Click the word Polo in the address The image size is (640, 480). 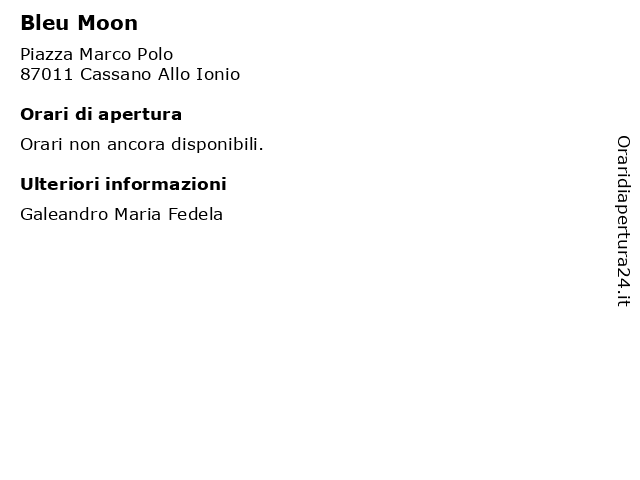coord(155,54)
